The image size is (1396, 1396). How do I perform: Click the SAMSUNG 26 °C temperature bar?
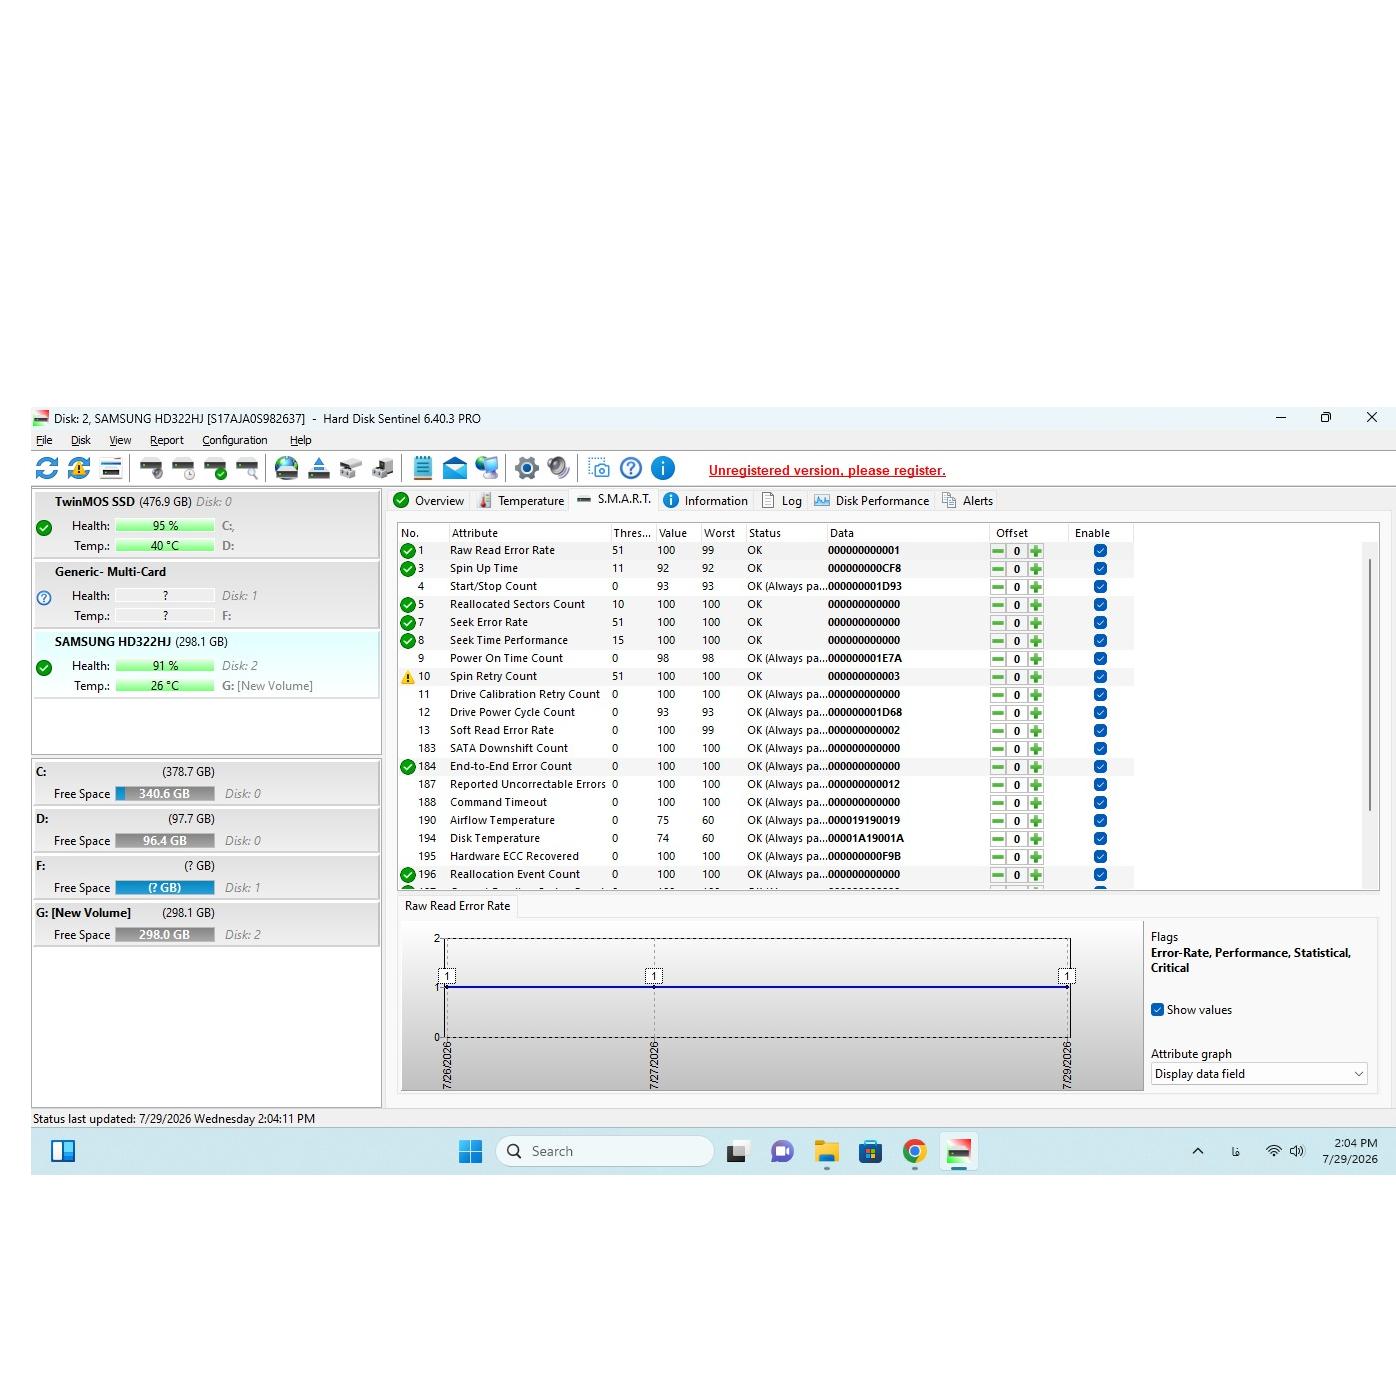point(165,686)
